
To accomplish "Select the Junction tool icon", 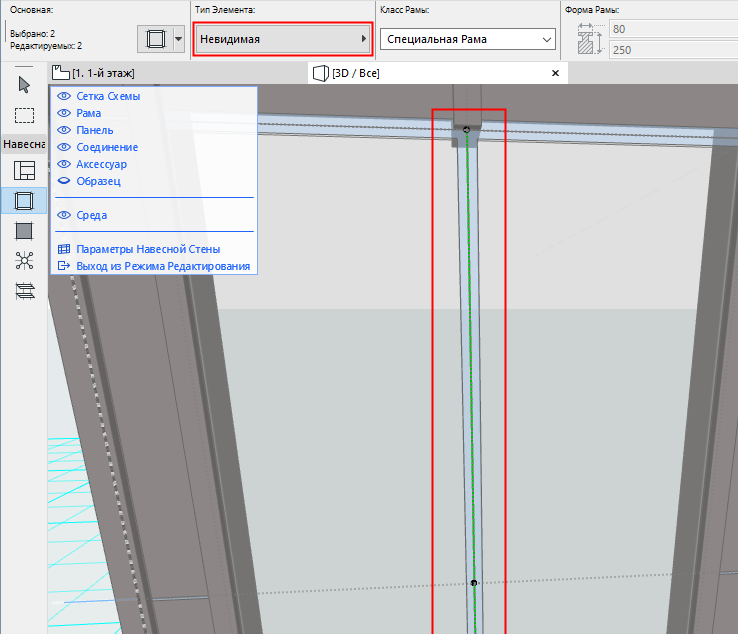I will click(x=24, y=260).
